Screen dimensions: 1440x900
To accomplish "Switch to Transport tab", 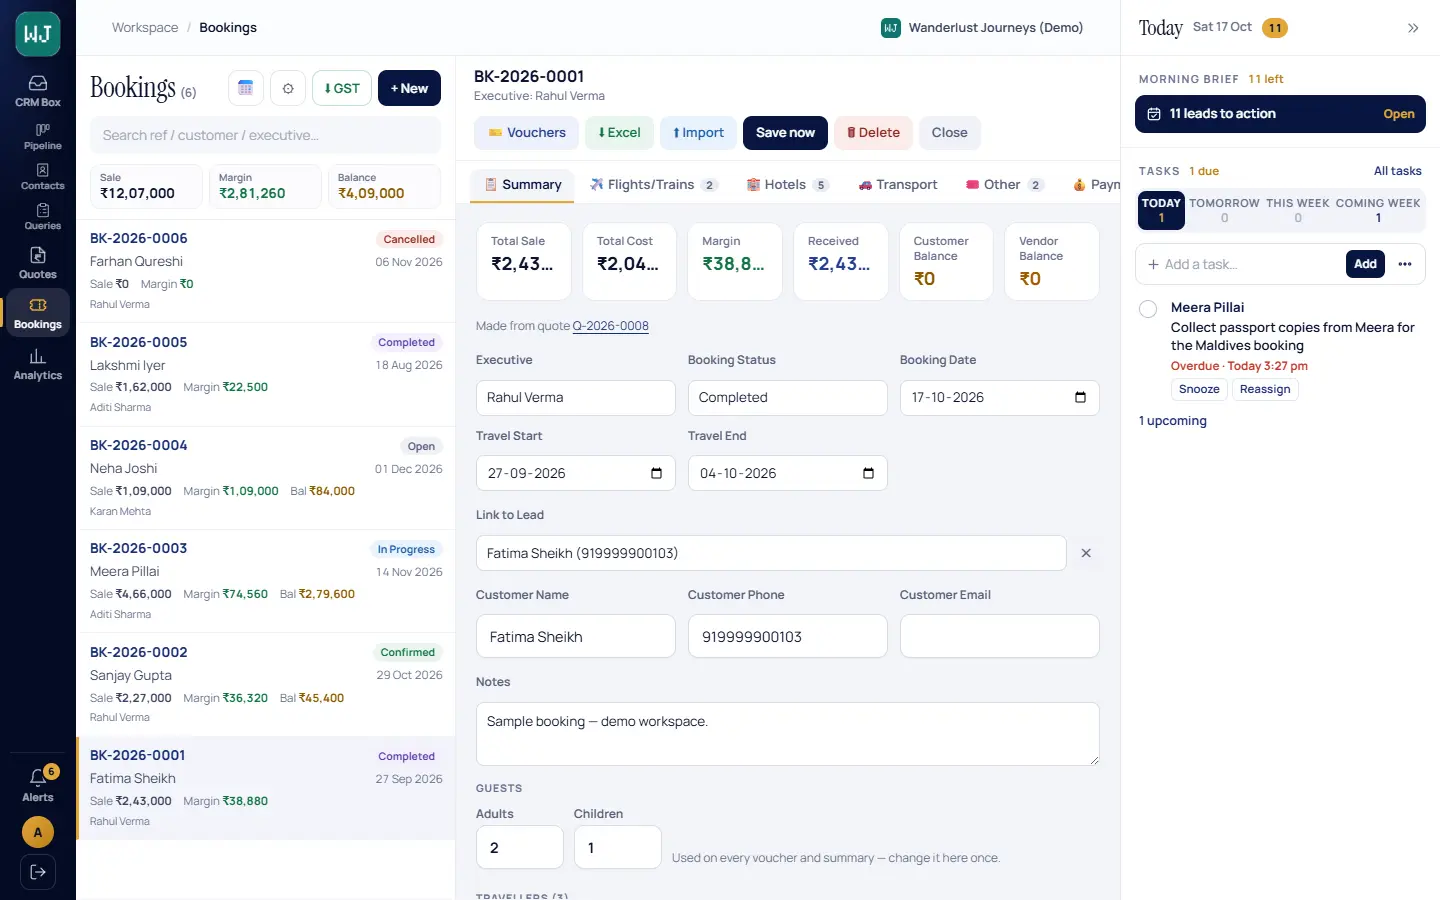I will [x=897, y=185].
